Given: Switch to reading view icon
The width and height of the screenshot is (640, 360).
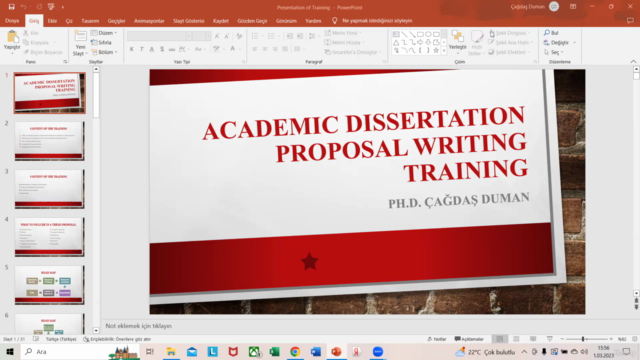Looking at the screenshot, I should point(533,339).
